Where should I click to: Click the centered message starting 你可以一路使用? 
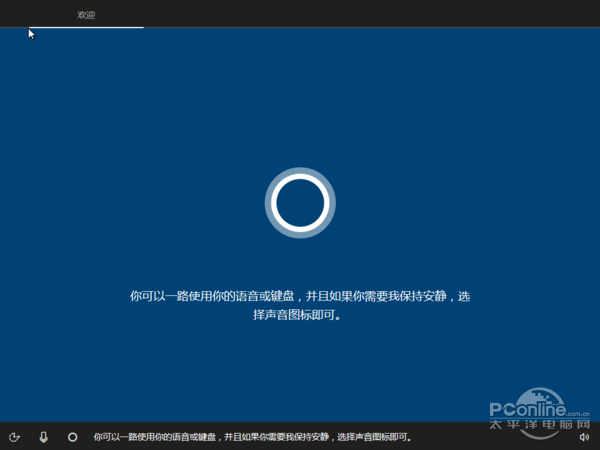[x=300, y=305]
